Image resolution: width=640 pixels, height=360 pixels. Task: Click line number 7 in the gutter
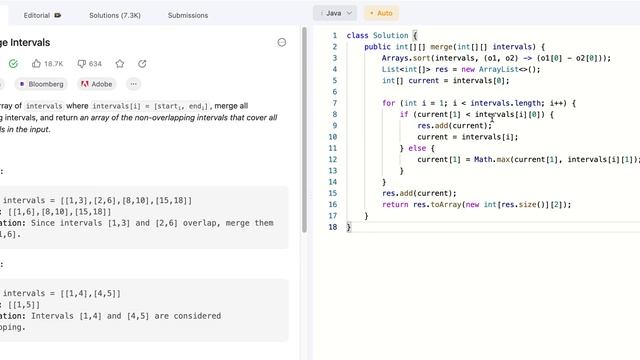[x=335, y=103]
